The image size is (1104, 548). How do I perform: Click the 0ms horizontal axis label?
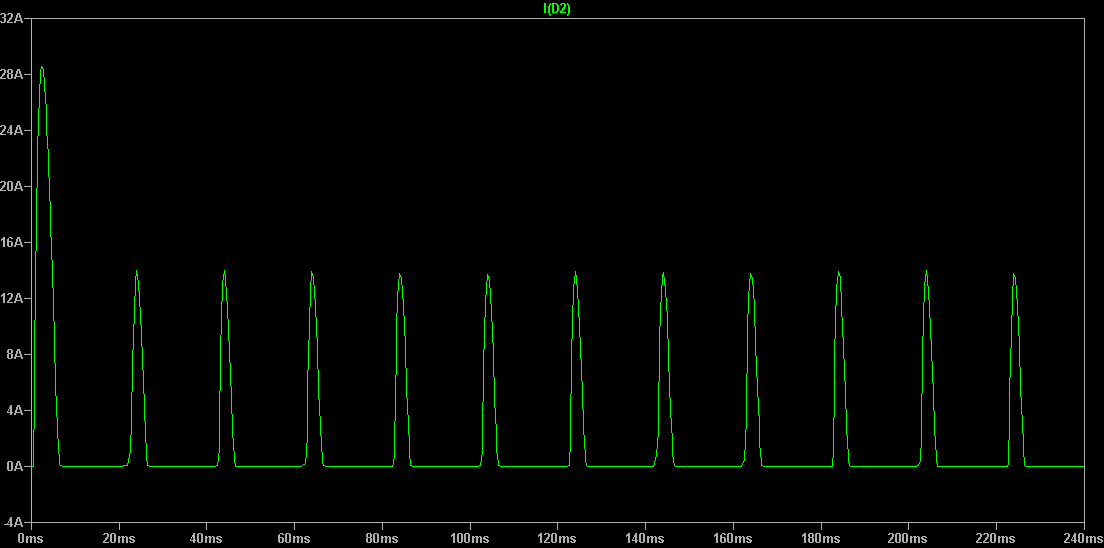32,539
